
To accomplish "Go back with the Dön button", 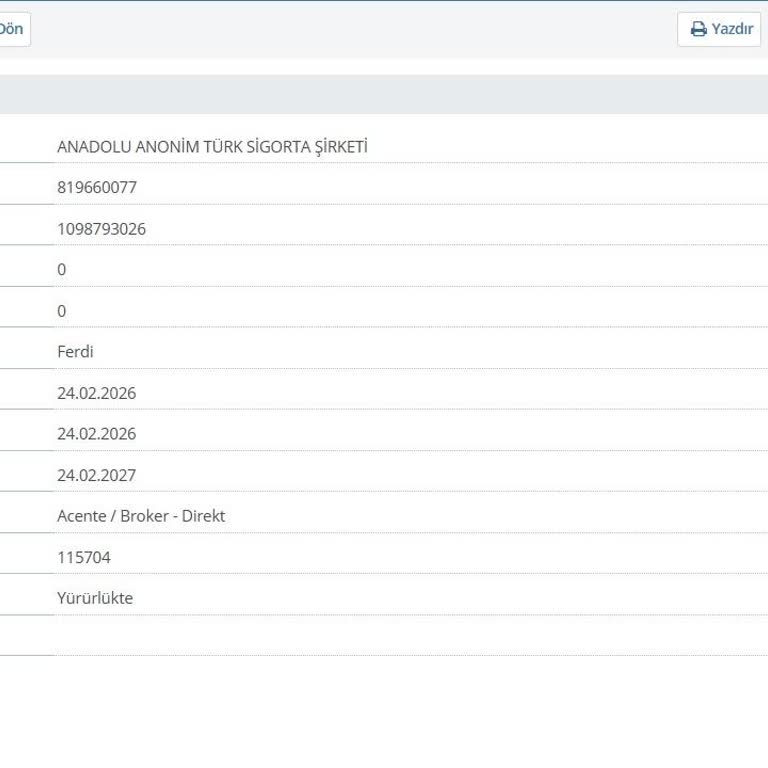I will click(x=13, y=29).
